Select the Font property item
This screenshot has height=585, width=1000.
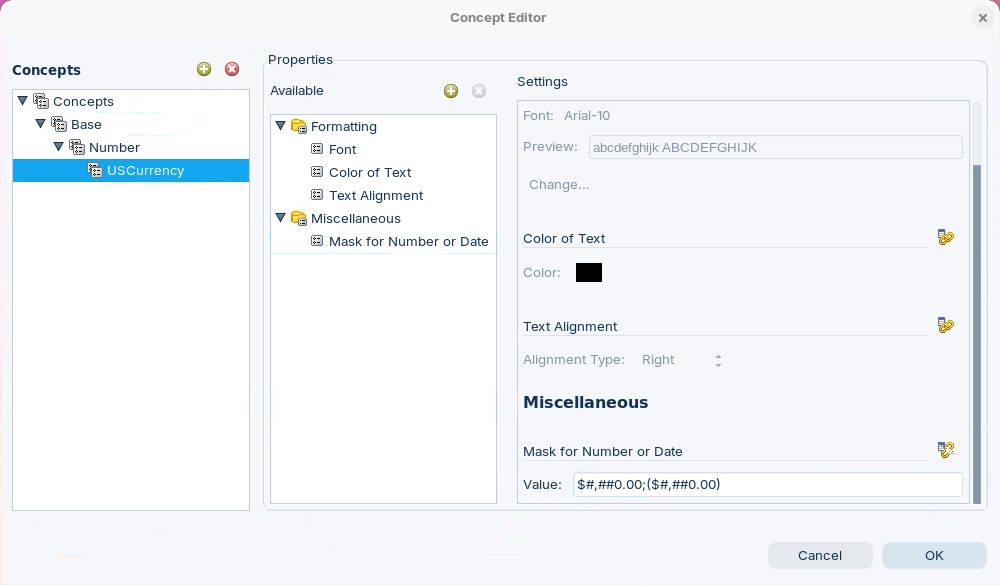click(342, 149)
